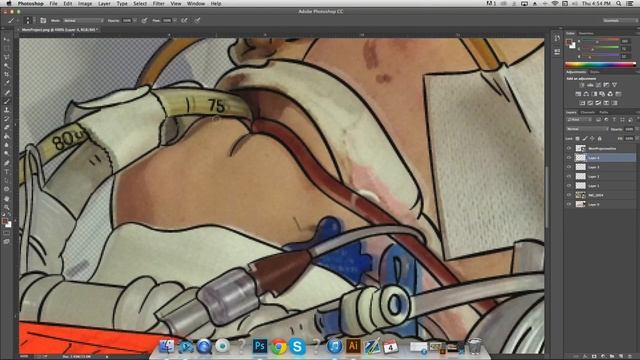Screen dimensions: 640x360
Task: Hide Layer 1 visibility eye
Action: pos(569,186)
